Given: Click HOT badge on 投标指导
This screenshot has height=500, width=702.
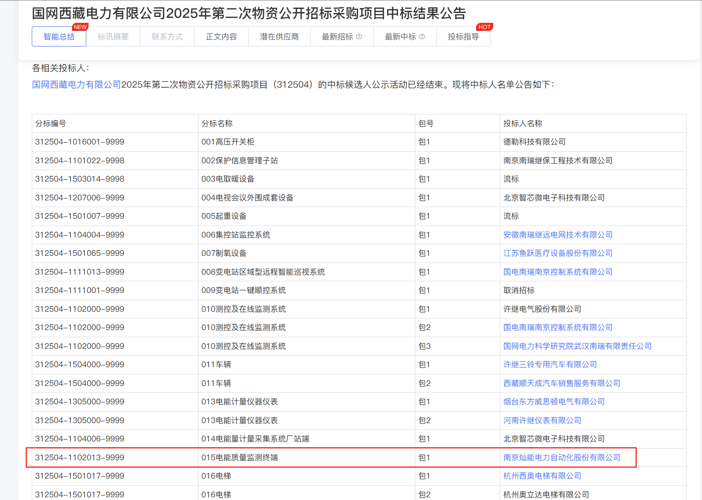Looking at the screenshot, I should (484, 27).
